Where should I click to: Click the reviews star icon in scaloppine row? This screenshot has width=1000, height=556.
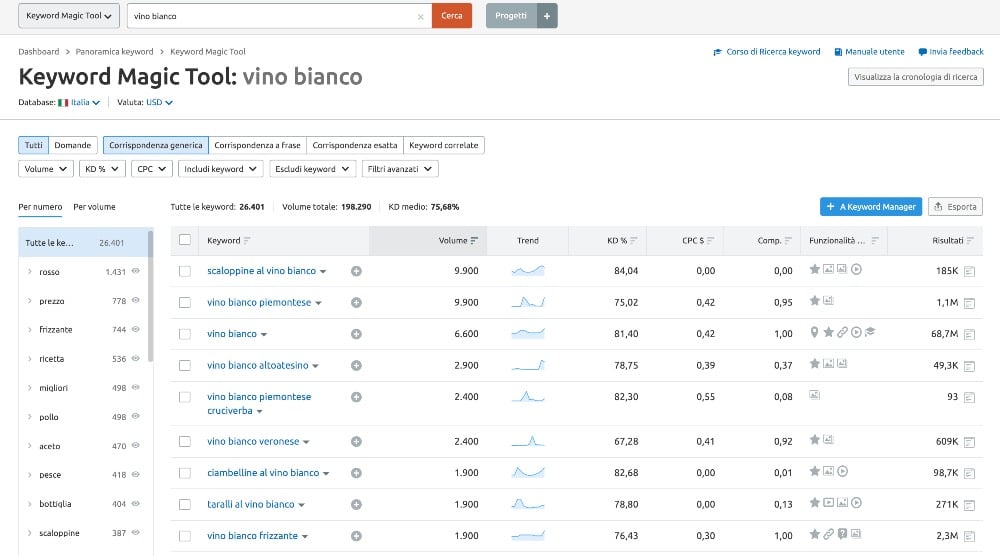[814, 269]
